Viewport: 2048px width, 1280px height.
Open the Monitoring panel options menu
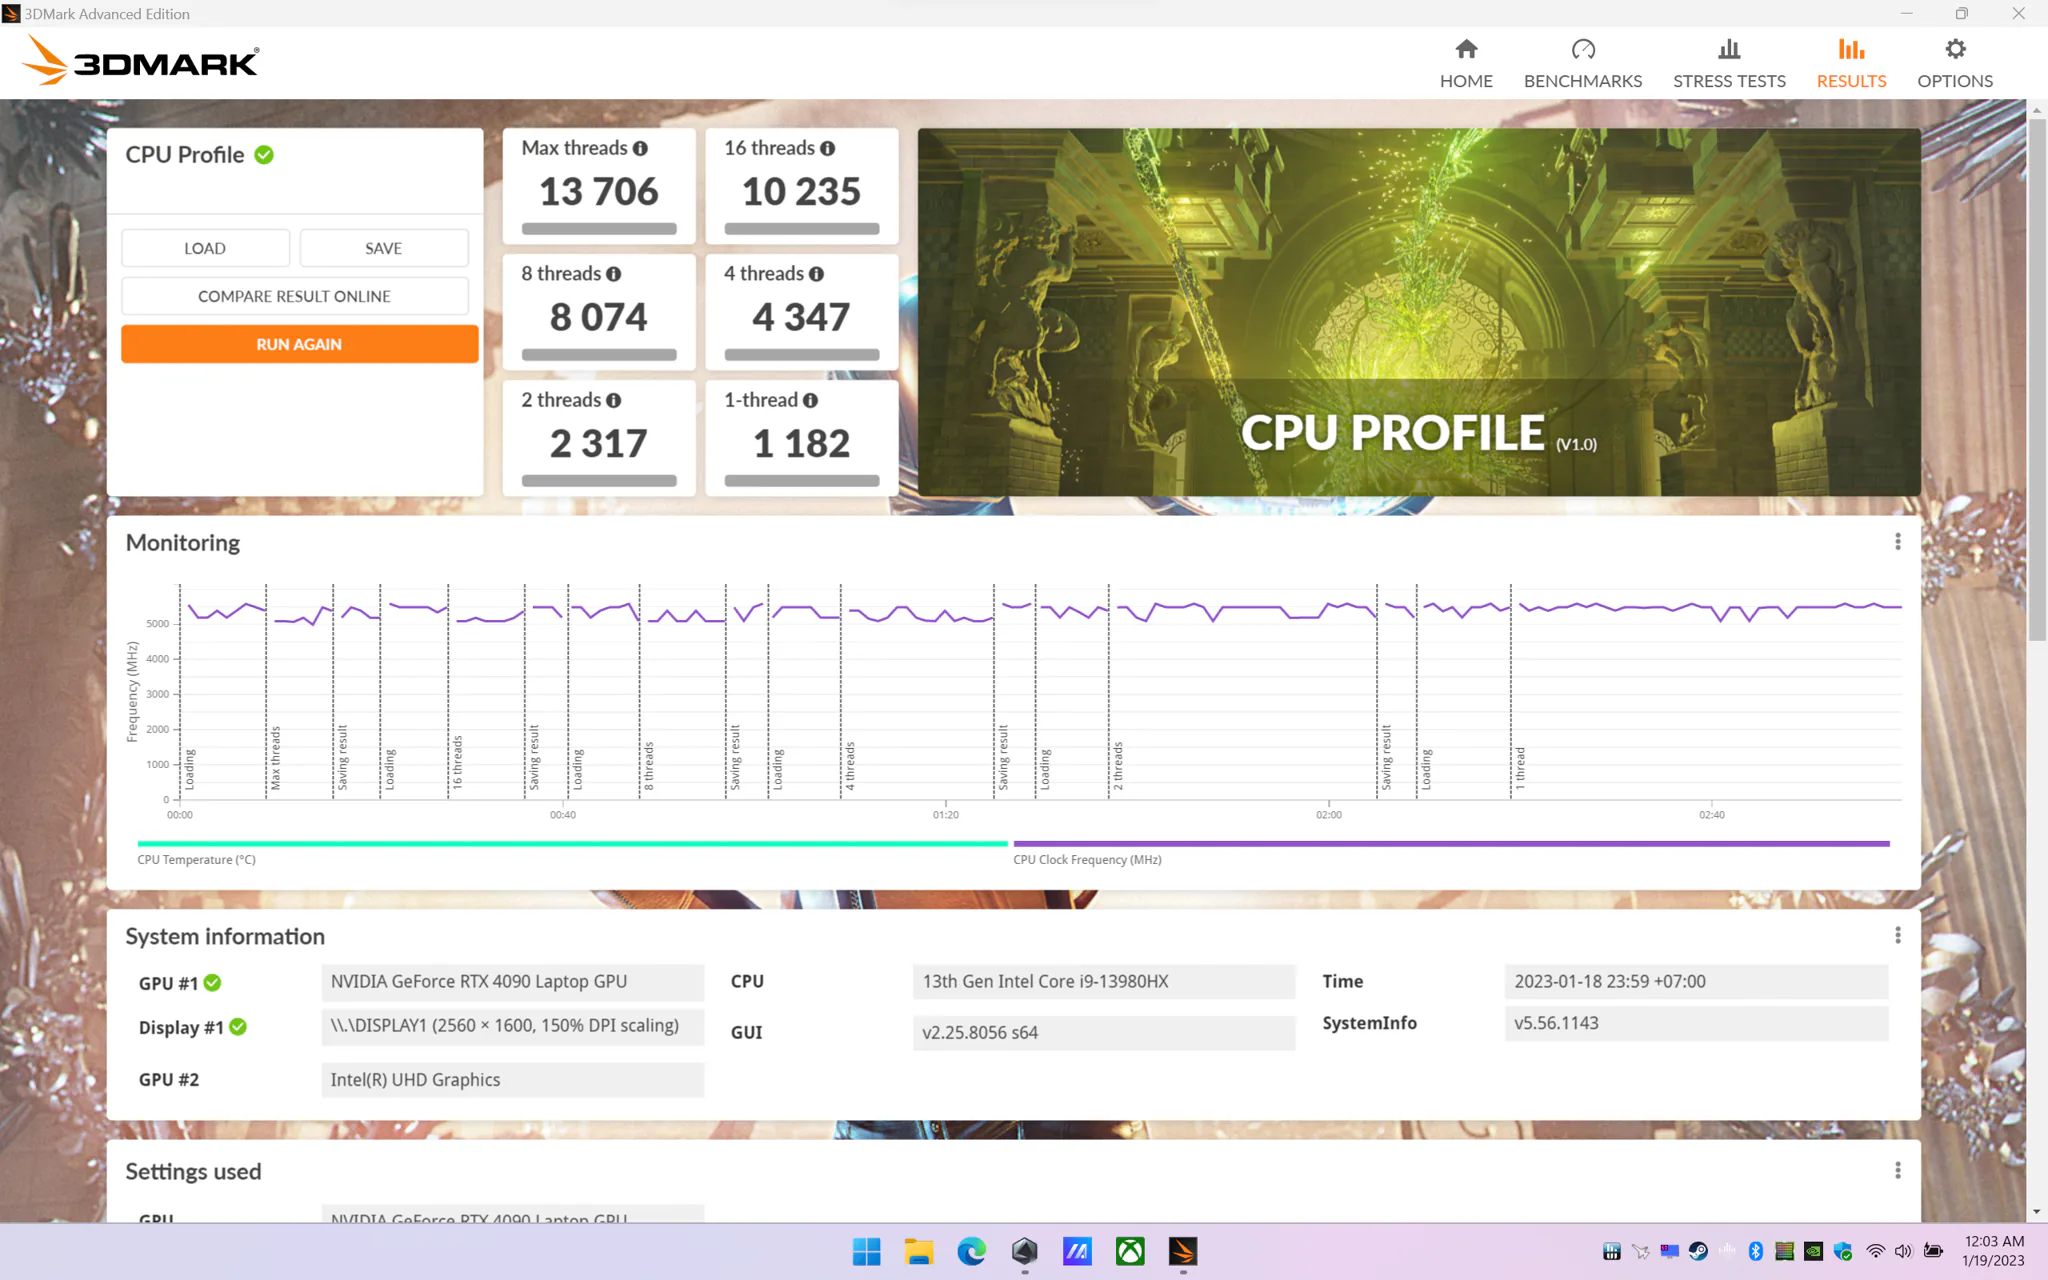click(1897, 542)
